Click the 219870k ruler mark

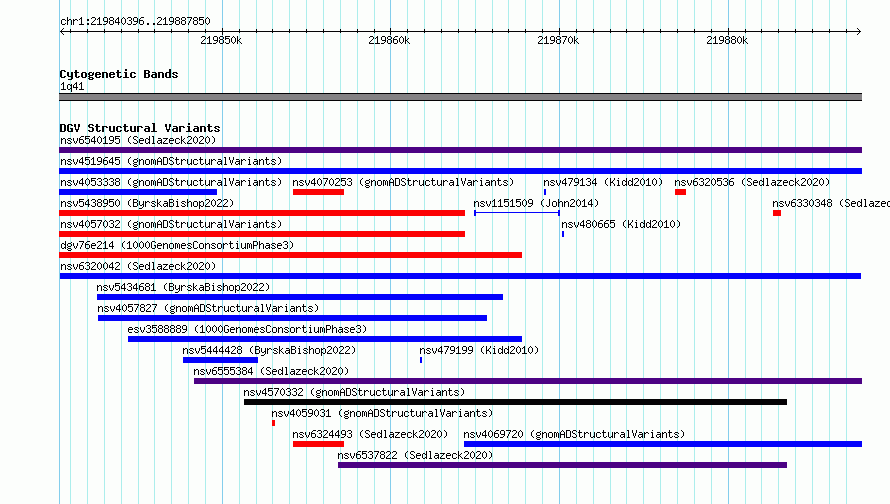[559, 40]
